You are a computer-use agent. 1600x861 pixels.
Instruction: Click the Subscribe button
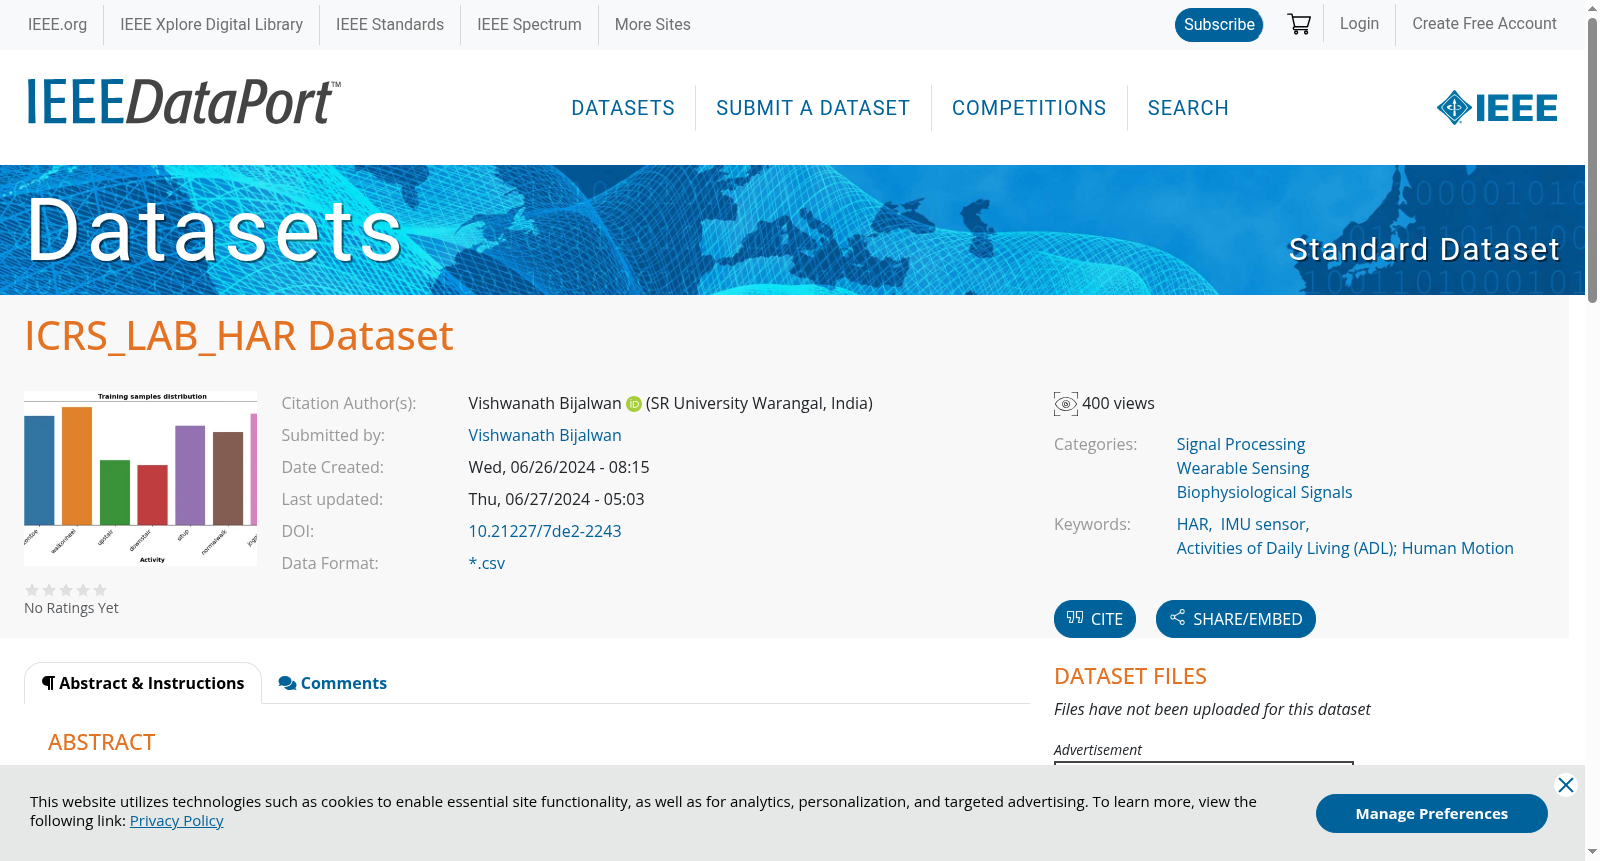(1219, 25)
